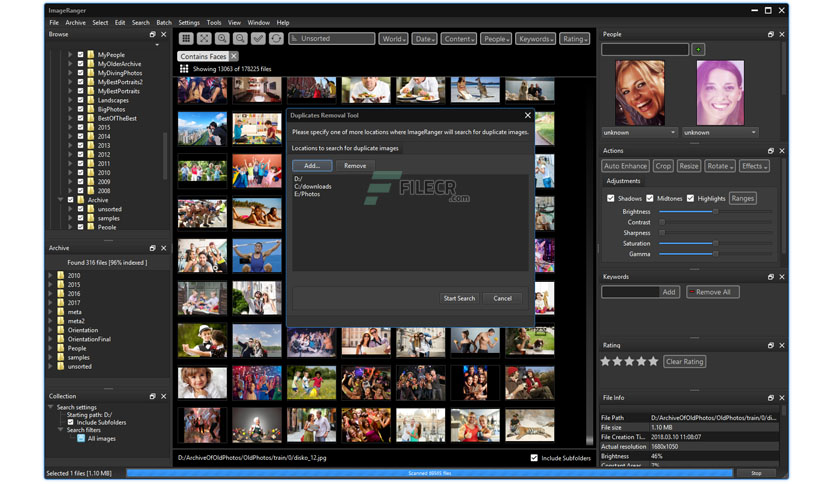
Task: Open the Tools menu
Action: (x=214, y=22)
